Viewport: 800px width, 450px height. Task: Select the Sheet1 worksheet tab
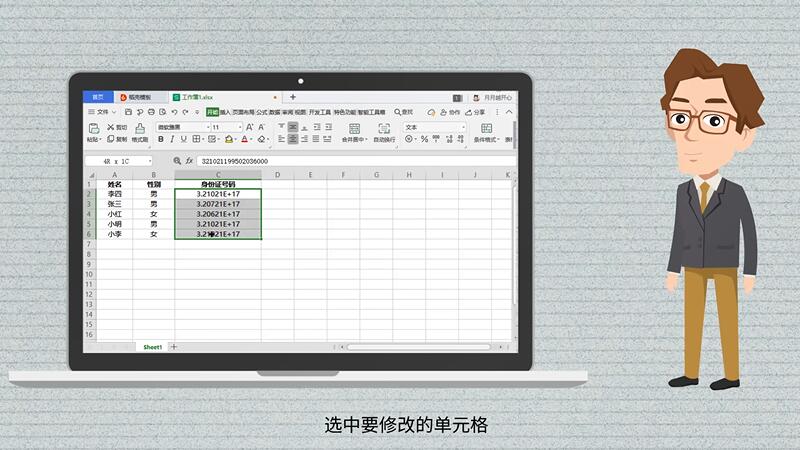pyautogui.click(x=152, y=346)
